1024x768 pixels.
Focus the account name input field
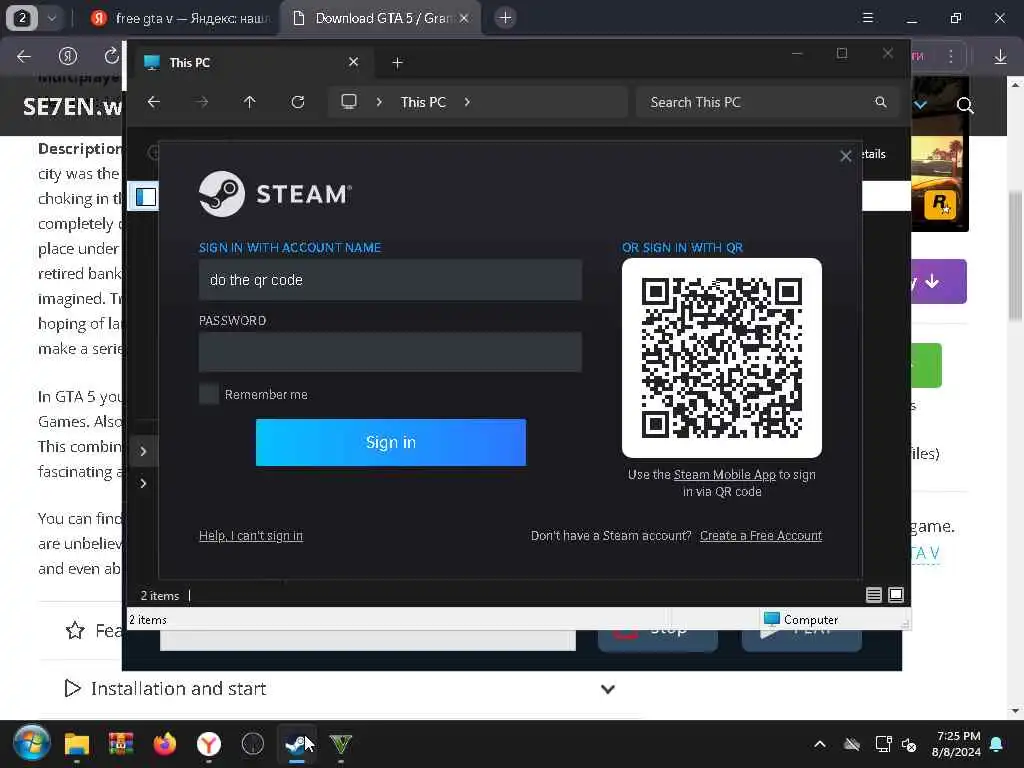click(x=390, y=280)
